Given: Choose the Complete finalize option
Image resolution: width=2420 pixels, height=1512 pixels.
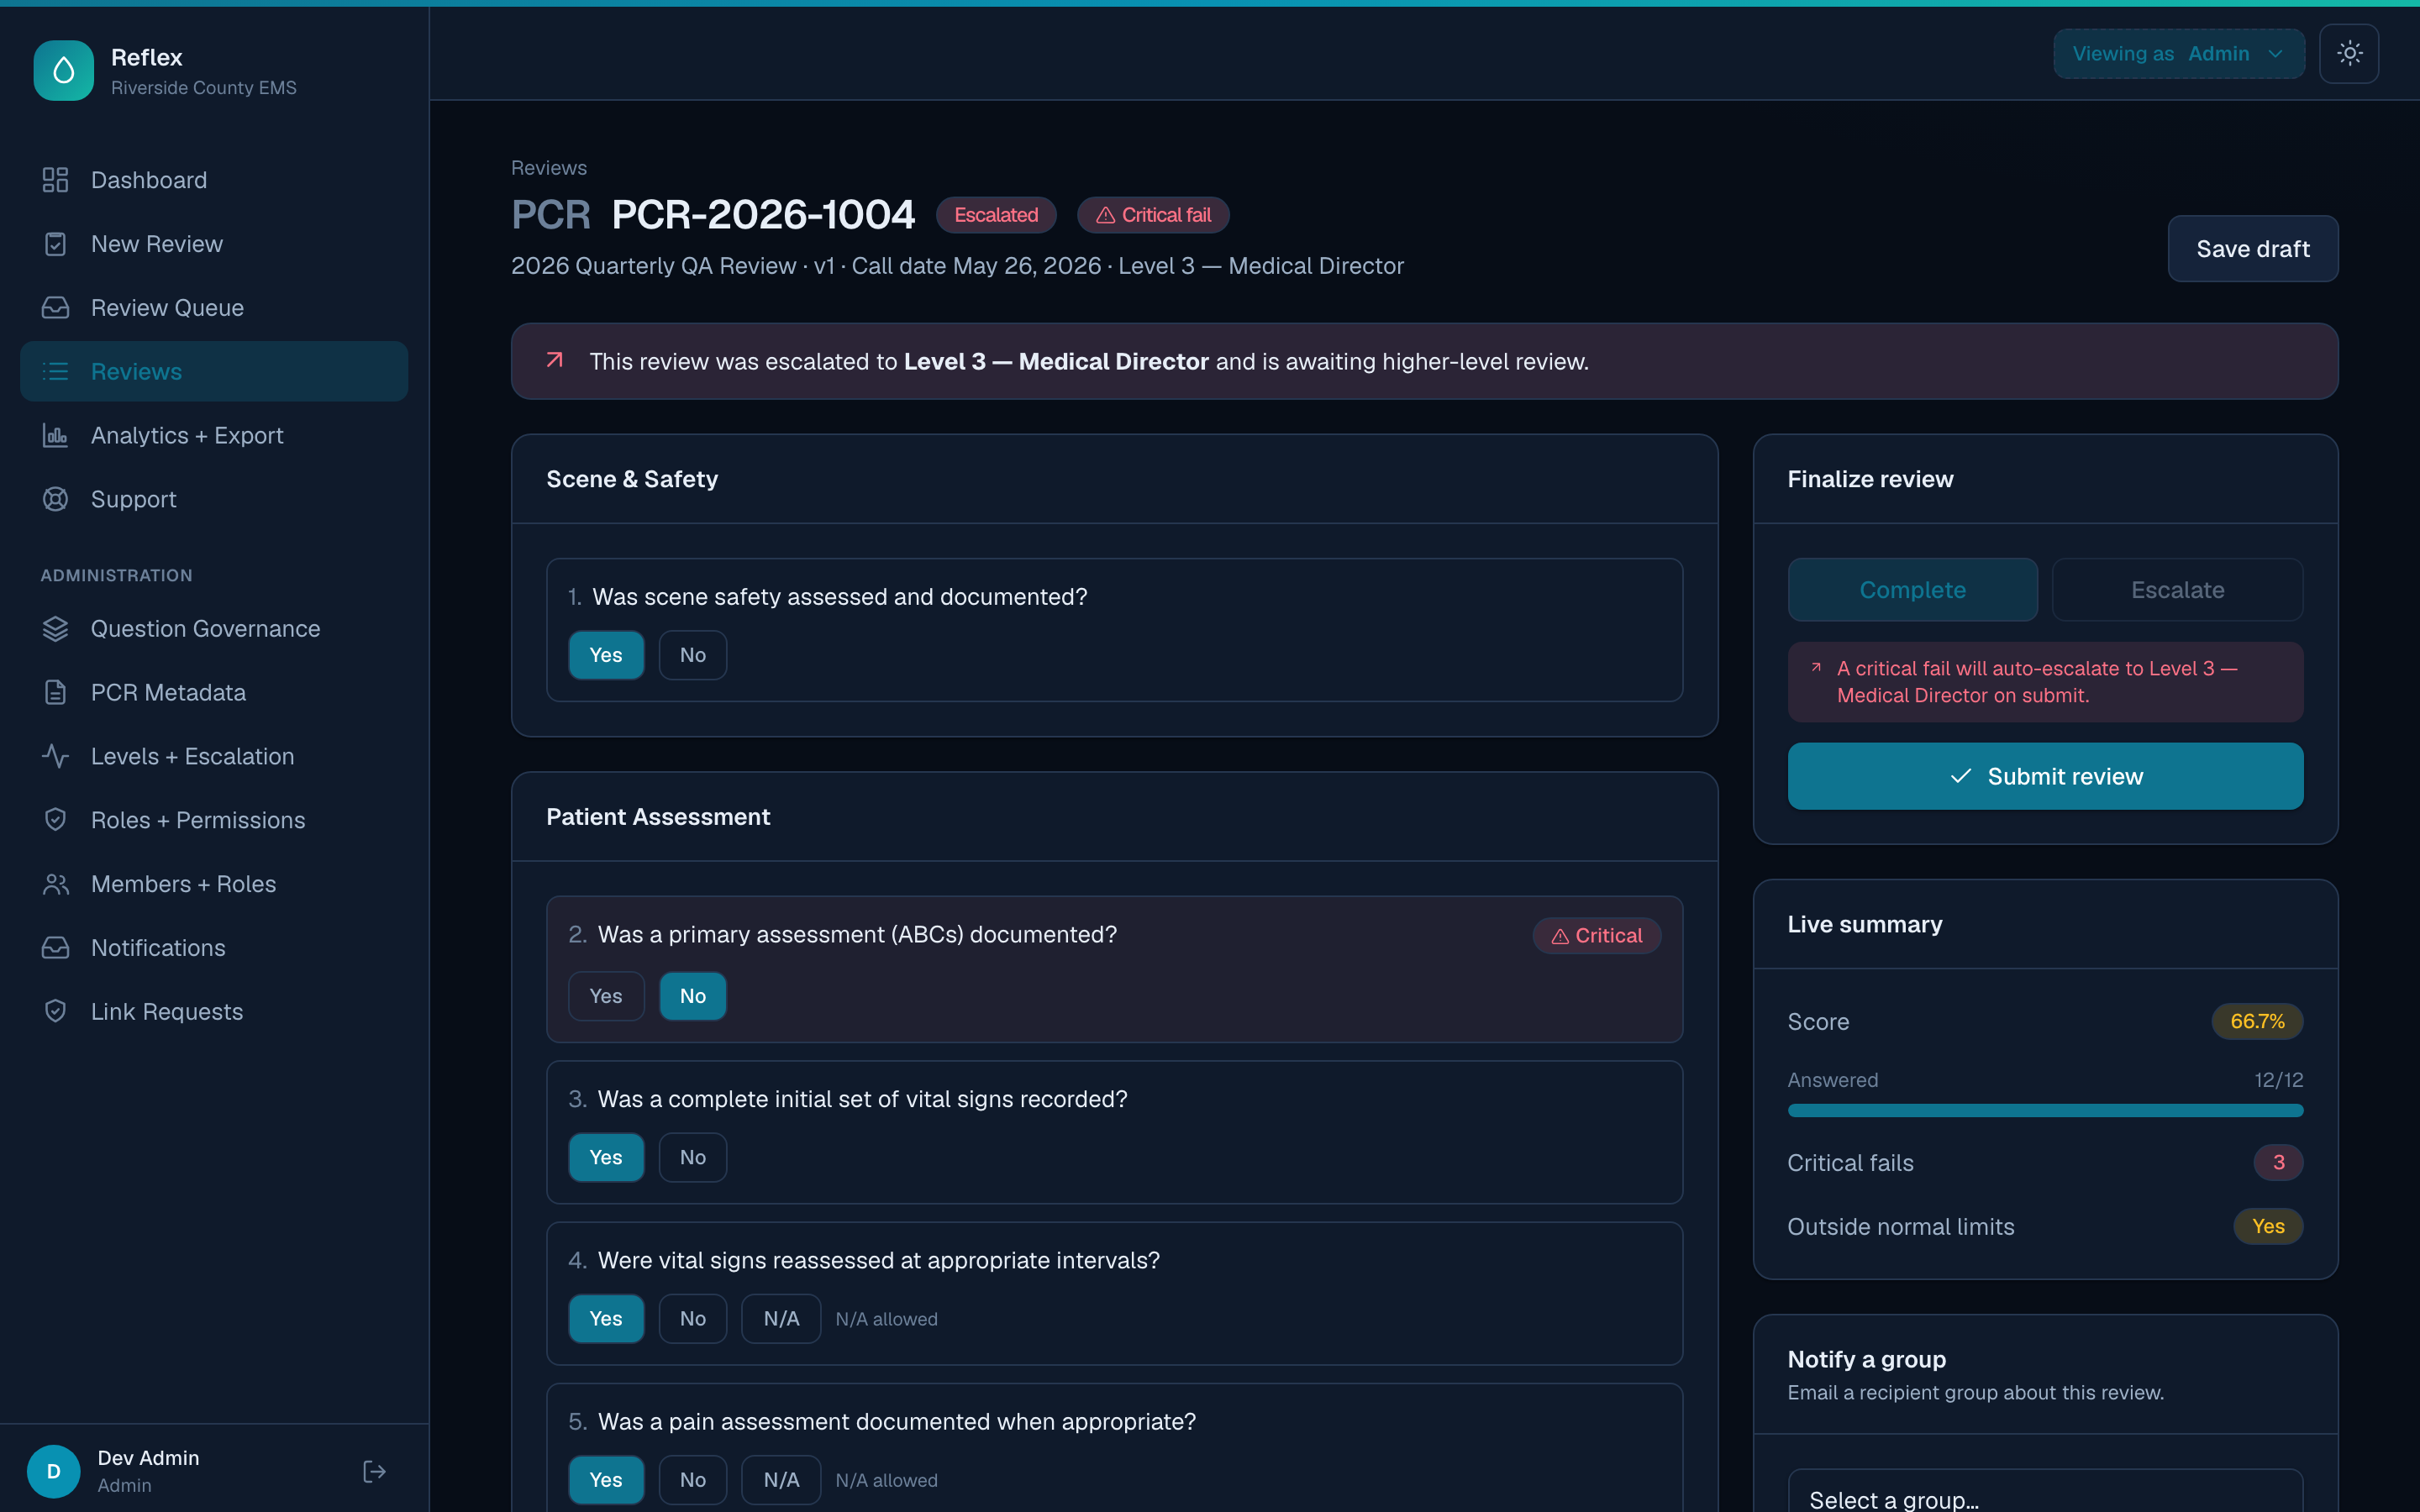Looking at the screenshot, I should [x=1912, y=590].
